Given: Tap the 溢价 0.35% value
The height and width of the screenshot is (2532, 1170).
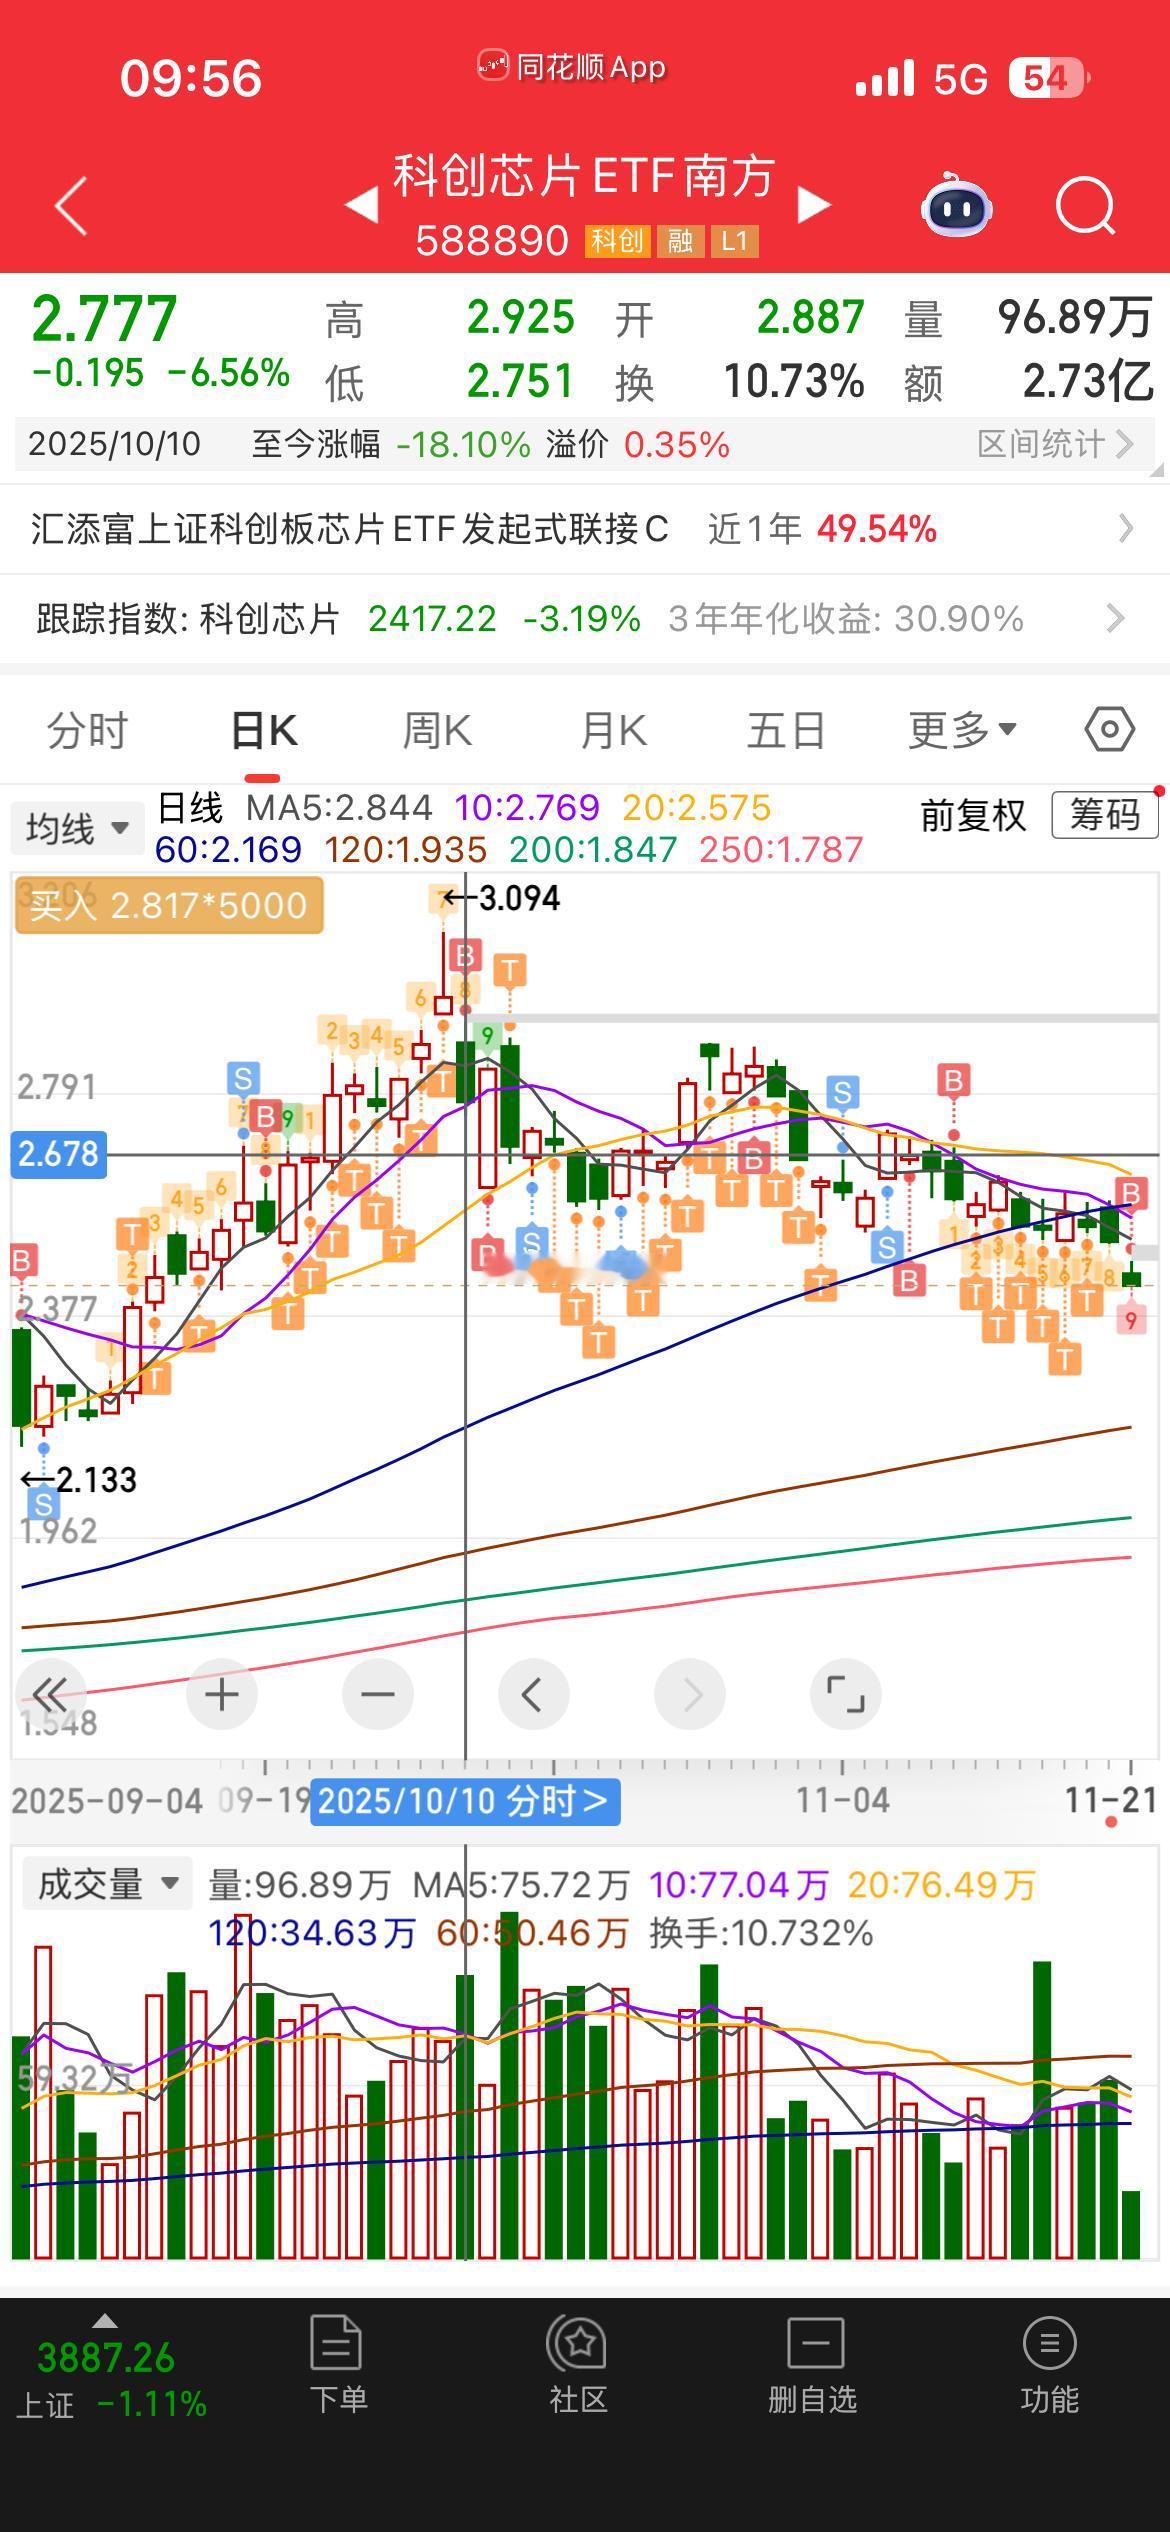Looking at the screenshot, I should coord(638,444).
